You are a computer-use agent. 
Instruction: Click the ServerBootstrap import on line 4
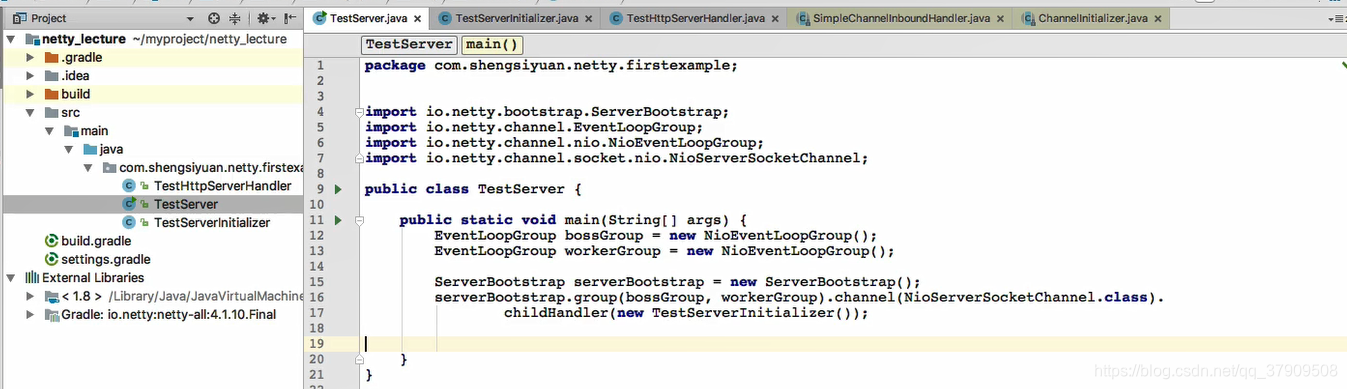click(x=547, y=112)
